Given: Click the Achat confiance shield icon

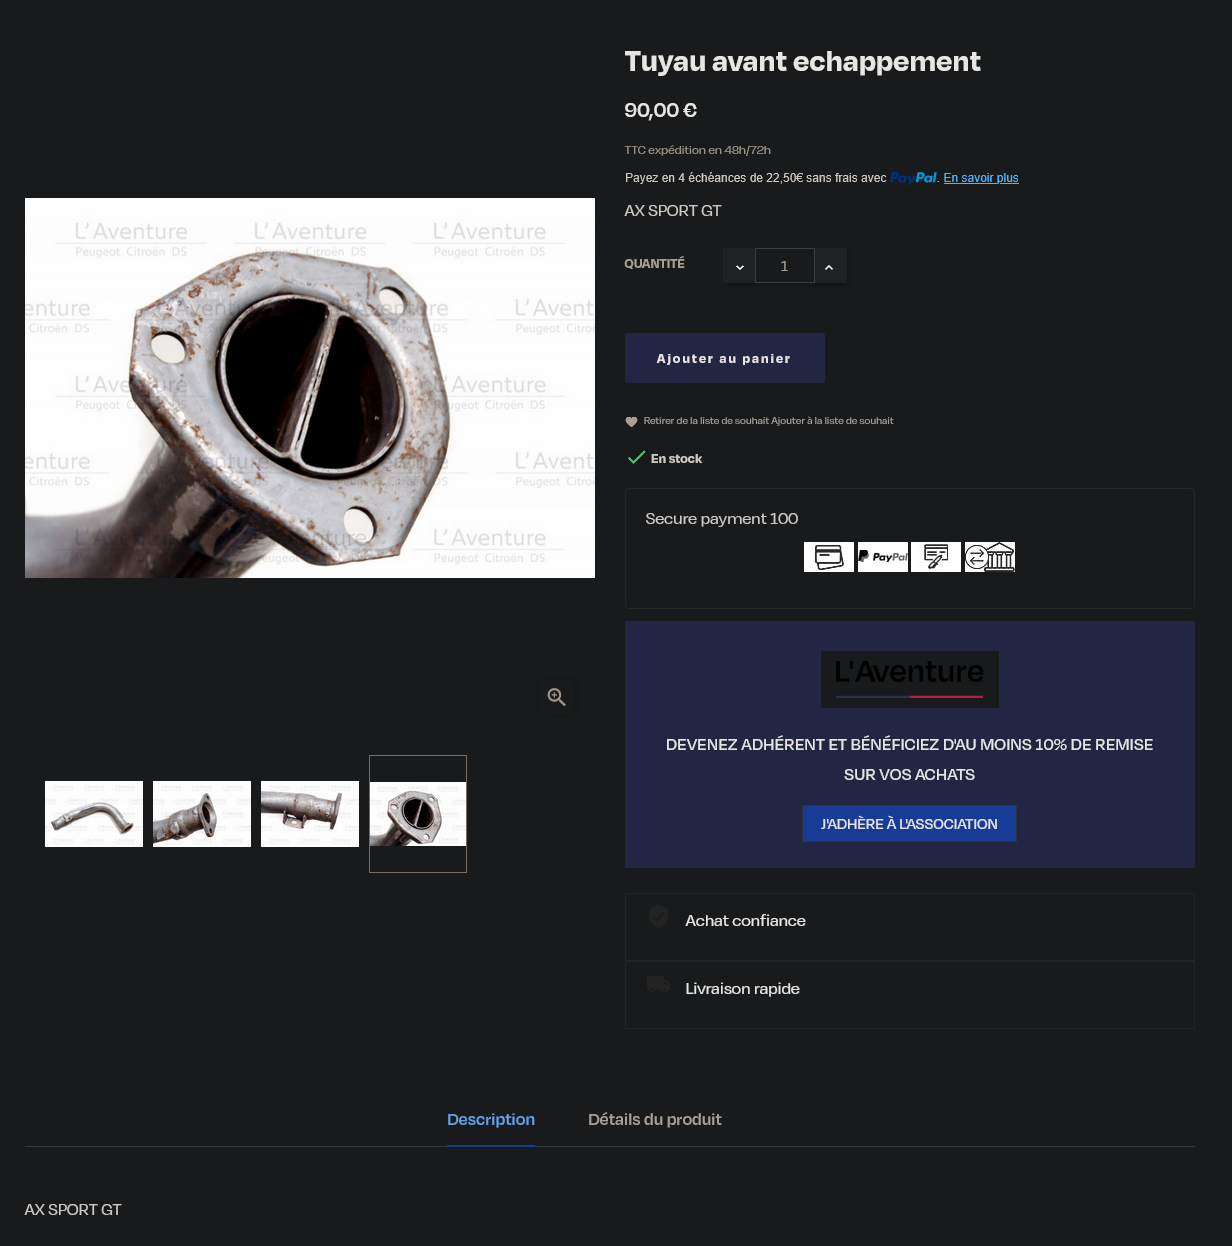Looking at the screenshot, I should pyautogui.click(x=658, y=917).
